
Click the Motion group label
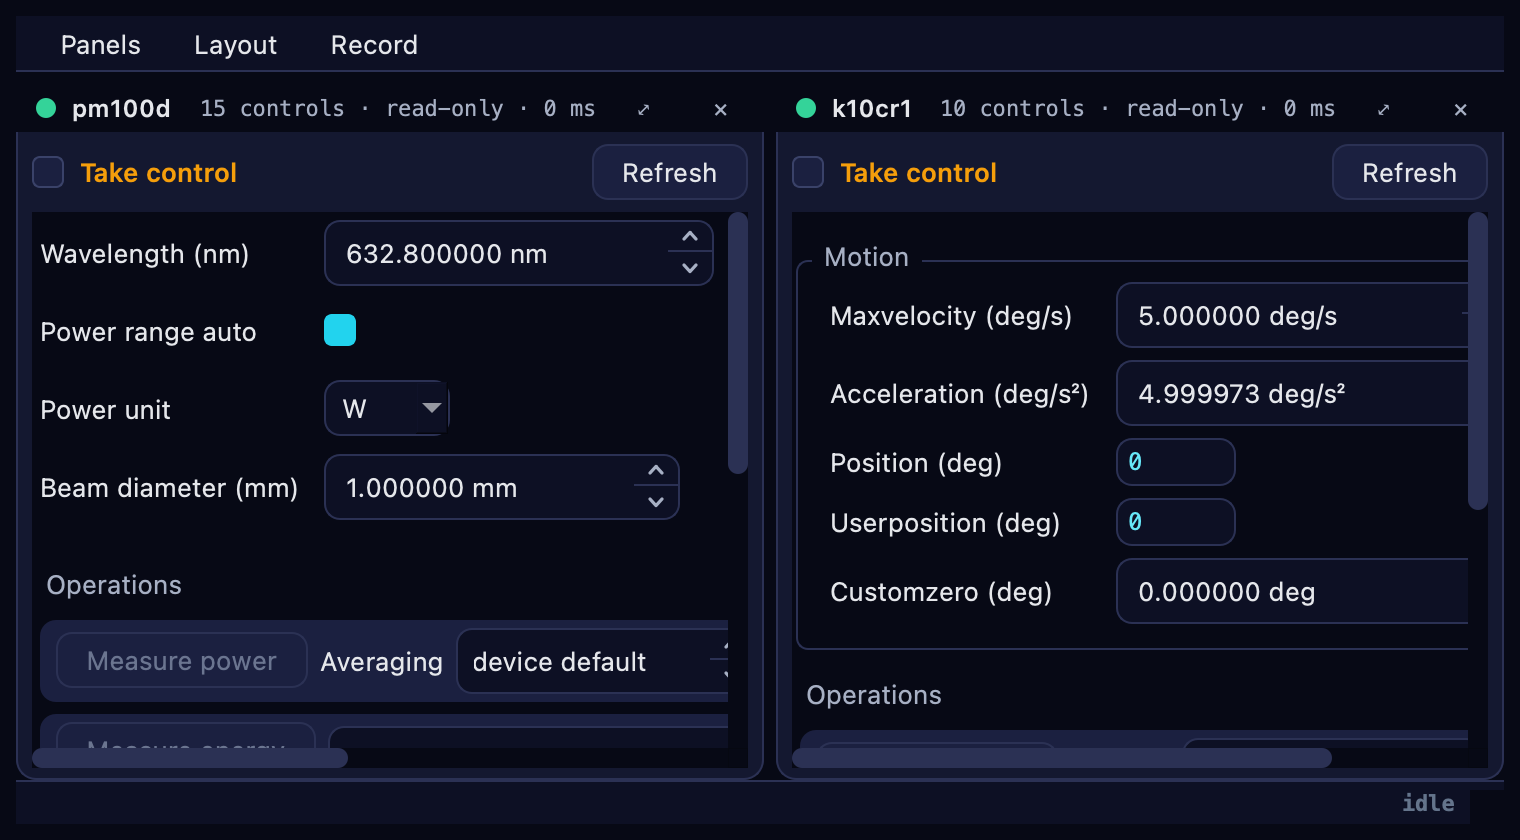click(867, 257)
